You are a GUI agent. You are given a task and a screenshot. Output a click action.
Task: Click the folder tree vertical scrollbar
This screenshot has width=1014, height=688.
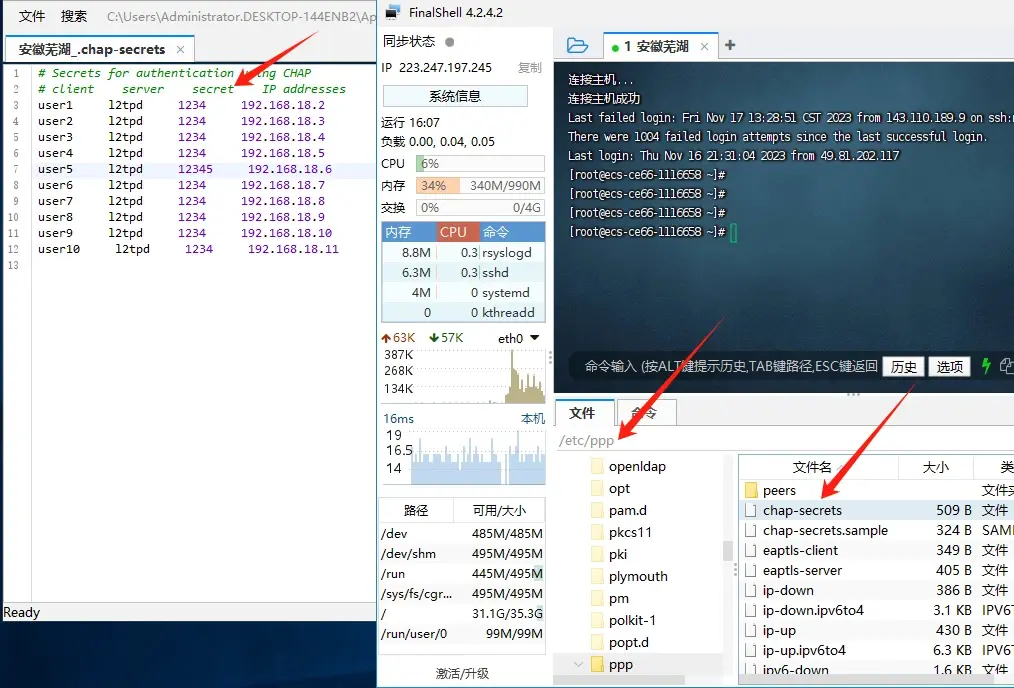728,551
